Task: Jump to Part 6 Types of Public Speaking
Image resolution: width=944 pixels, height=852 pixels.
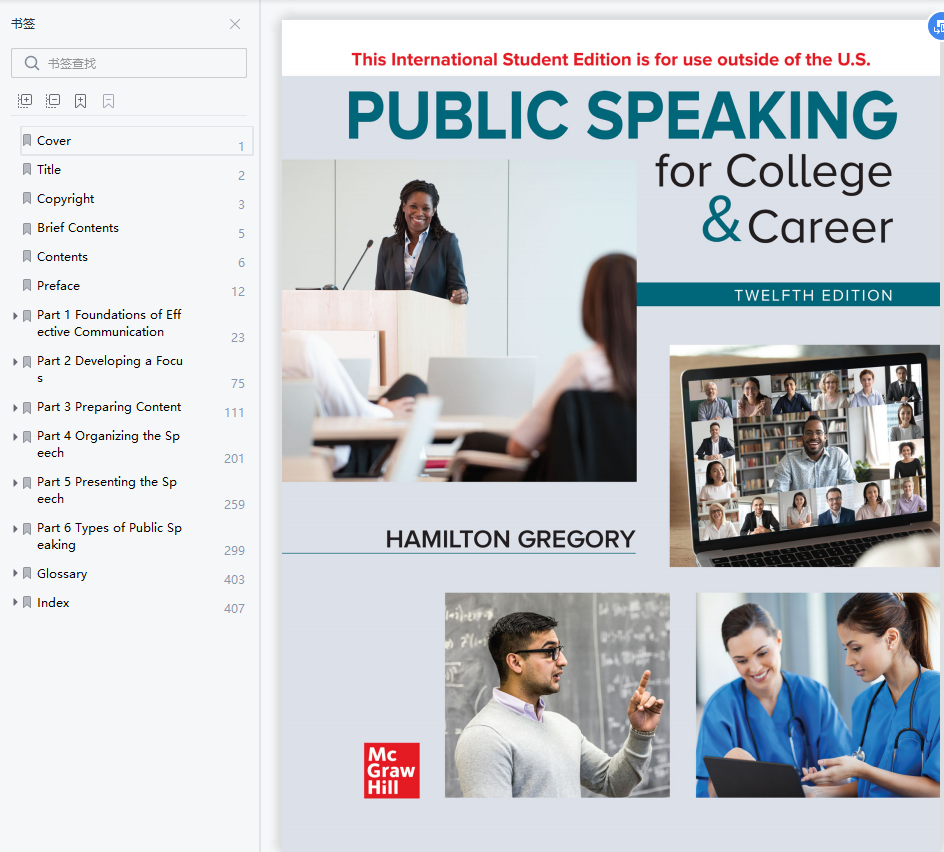Action: click(x=109, y=536)
